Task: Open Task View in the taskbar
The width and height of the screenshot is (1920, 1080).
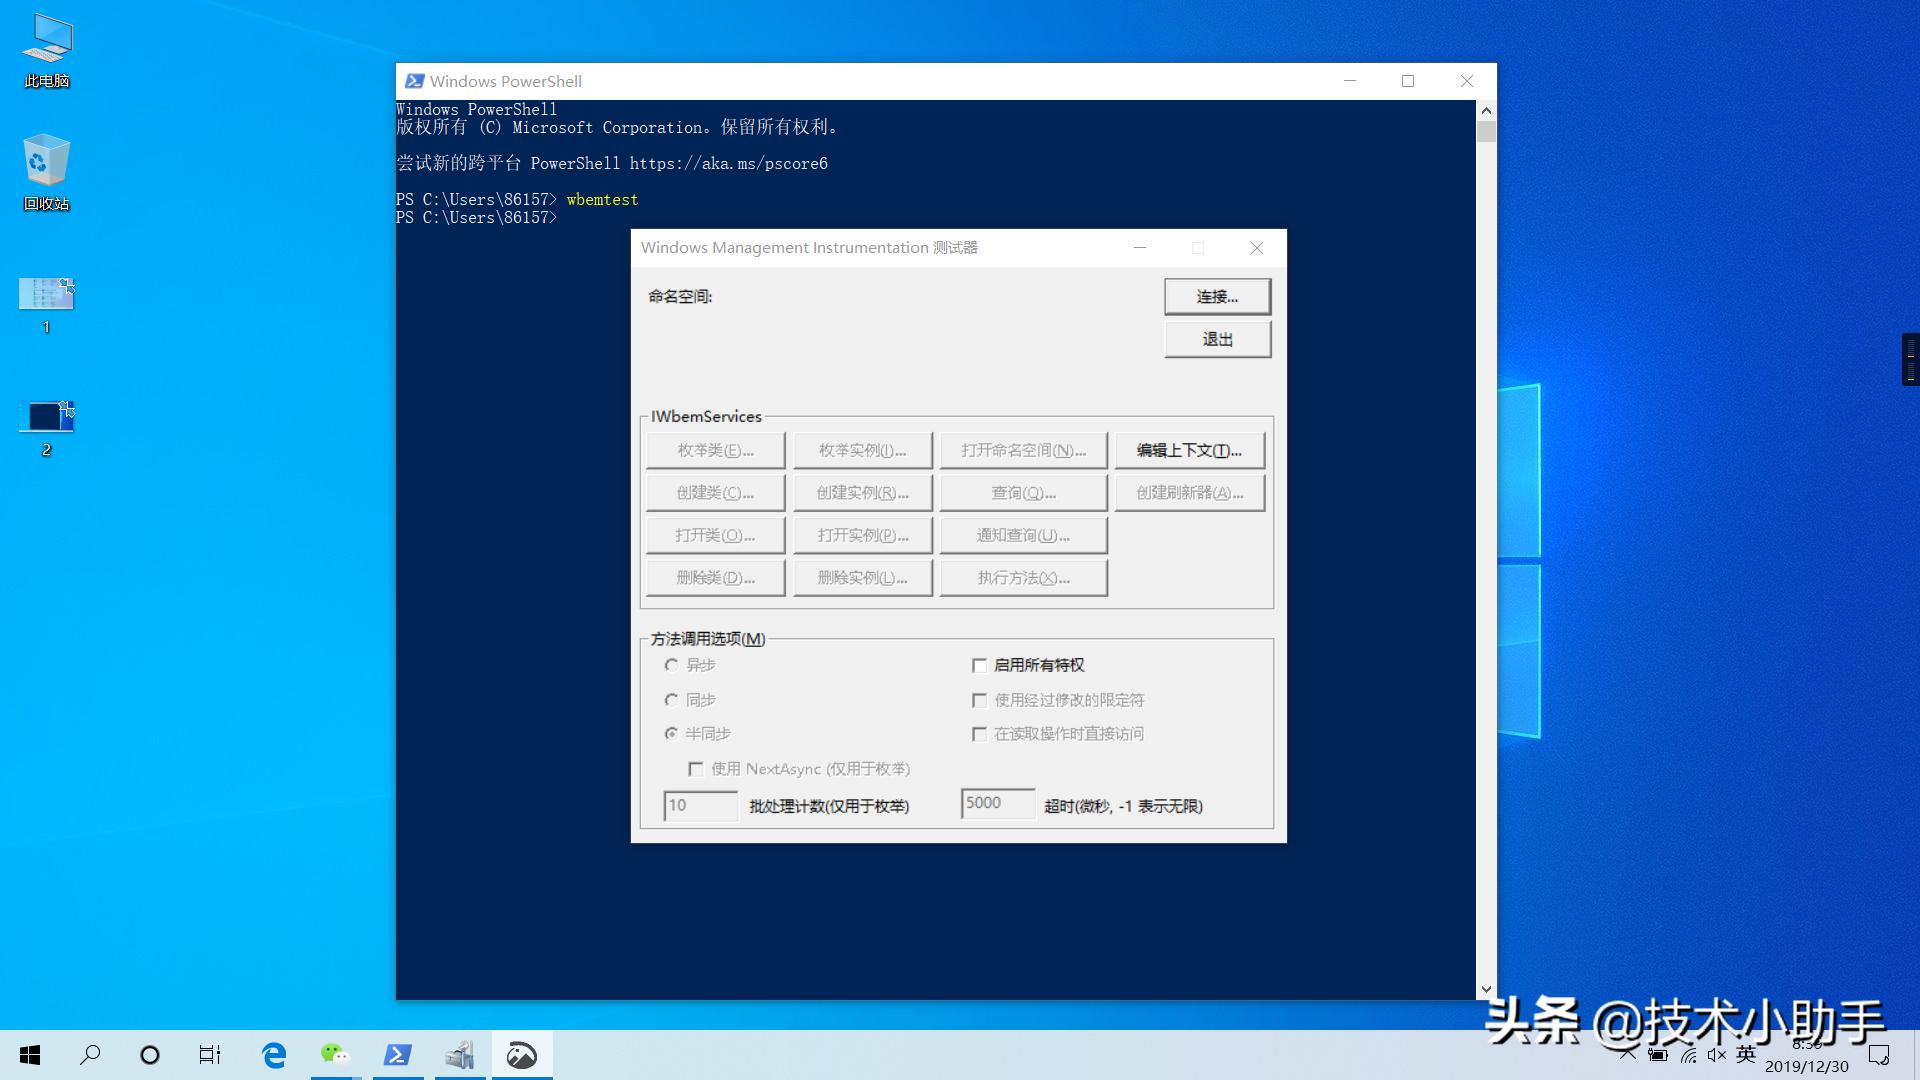Action: tap(210, 1055)
